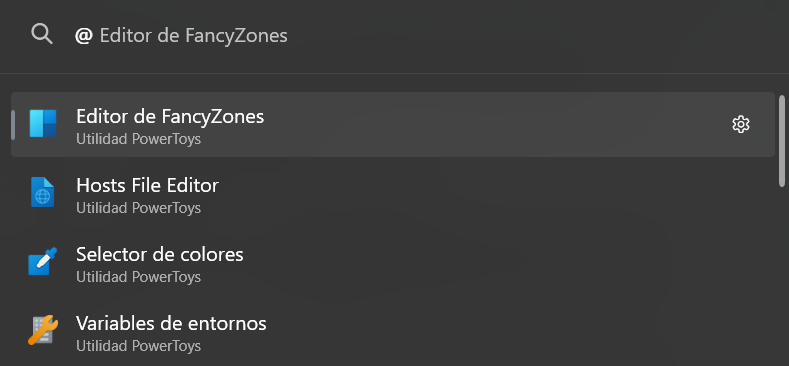Screen dimensions: 789x366
Task: Choose the Hosts File Editor result title
Action: (147, 185)
